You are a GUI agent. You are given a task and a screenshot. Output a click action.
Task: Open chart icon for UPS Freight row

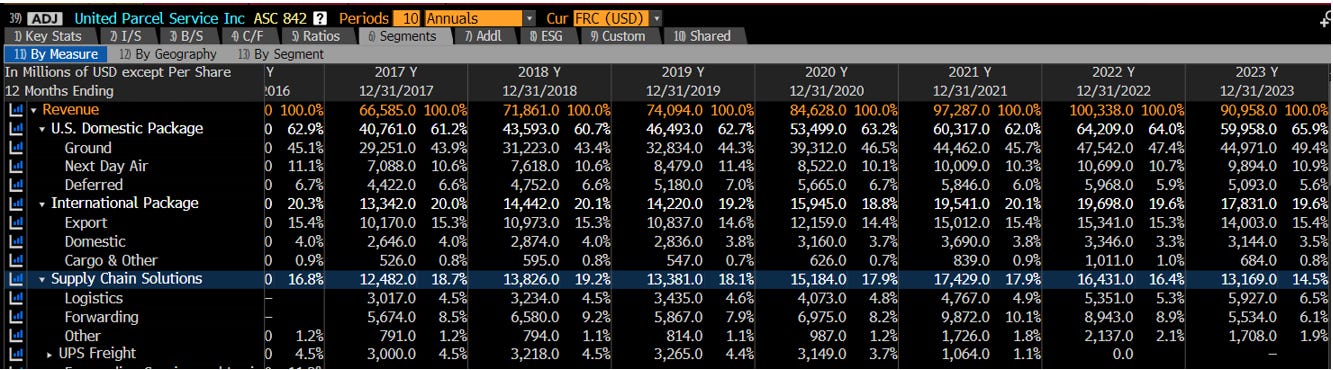(15, 354)
